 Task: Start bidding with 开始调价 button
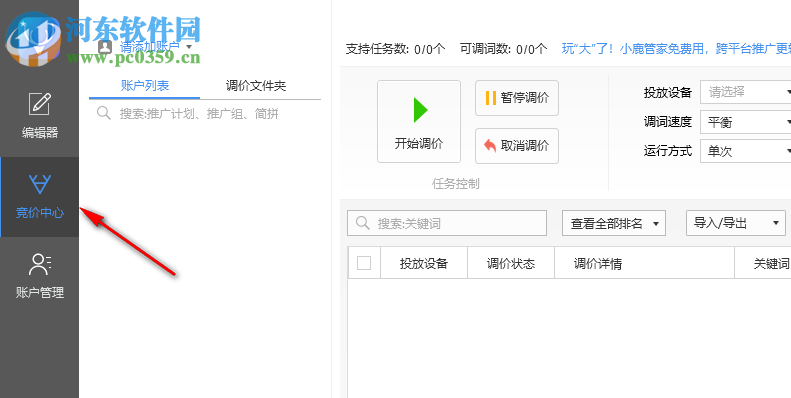coord(419,122)
